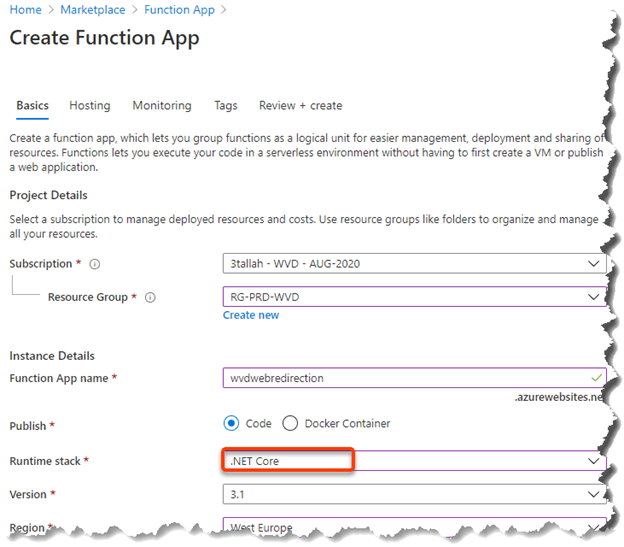624x547 pixels.
Task: Click the Function App name field
Action: pos(414,378)
